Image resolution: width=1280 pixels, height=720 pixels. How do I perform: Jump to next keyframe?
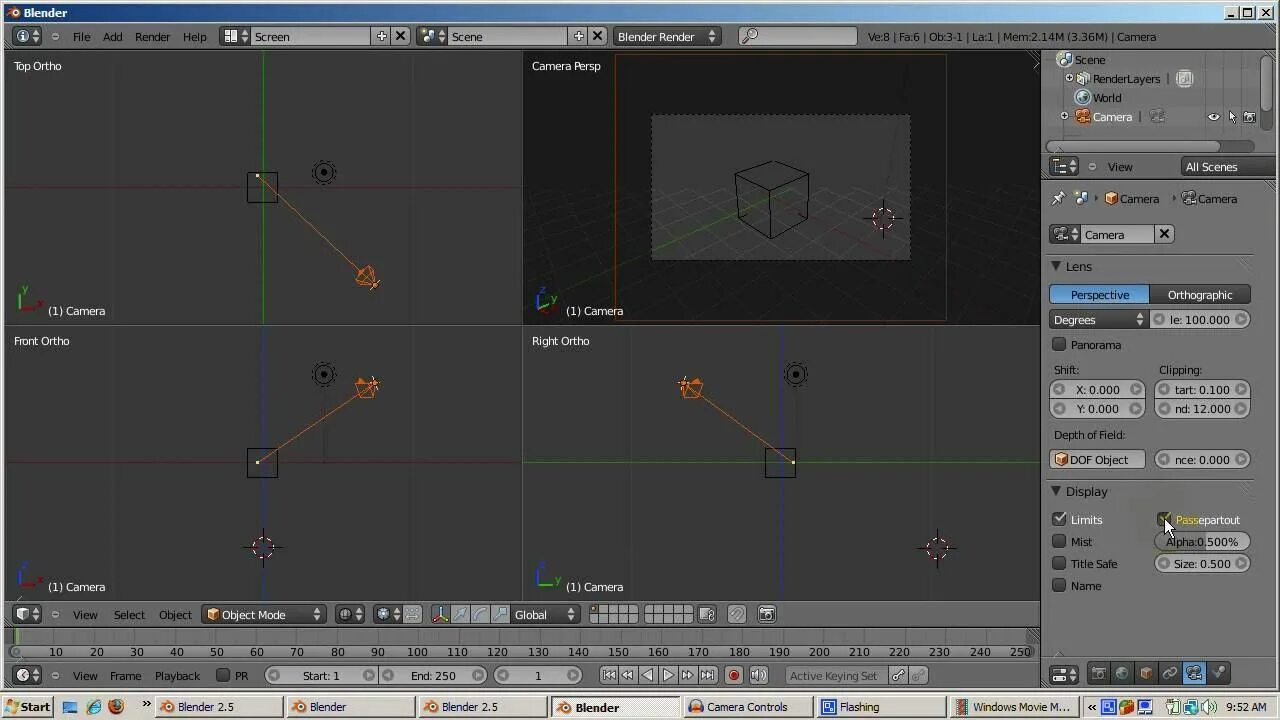coord(688,675)
